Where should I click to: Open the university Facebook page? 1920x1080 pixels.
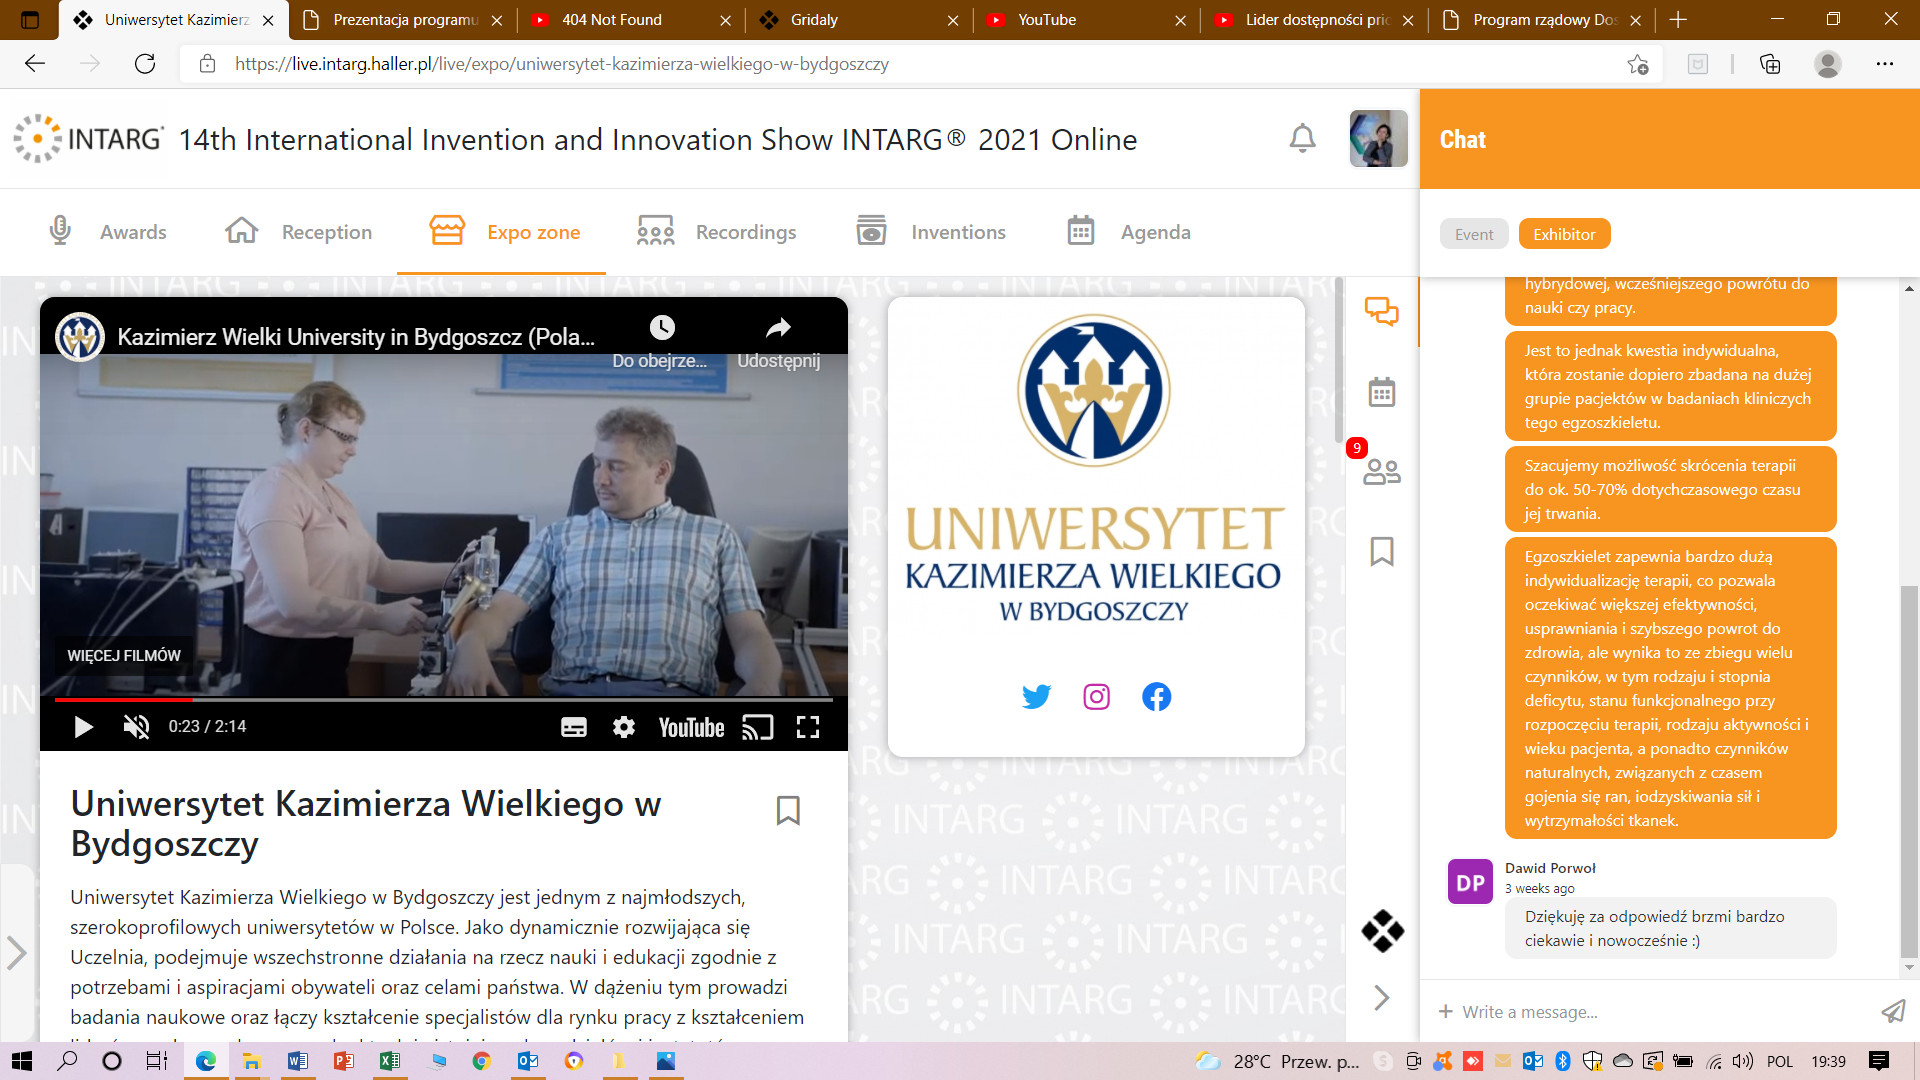[x=1157, y=696]
